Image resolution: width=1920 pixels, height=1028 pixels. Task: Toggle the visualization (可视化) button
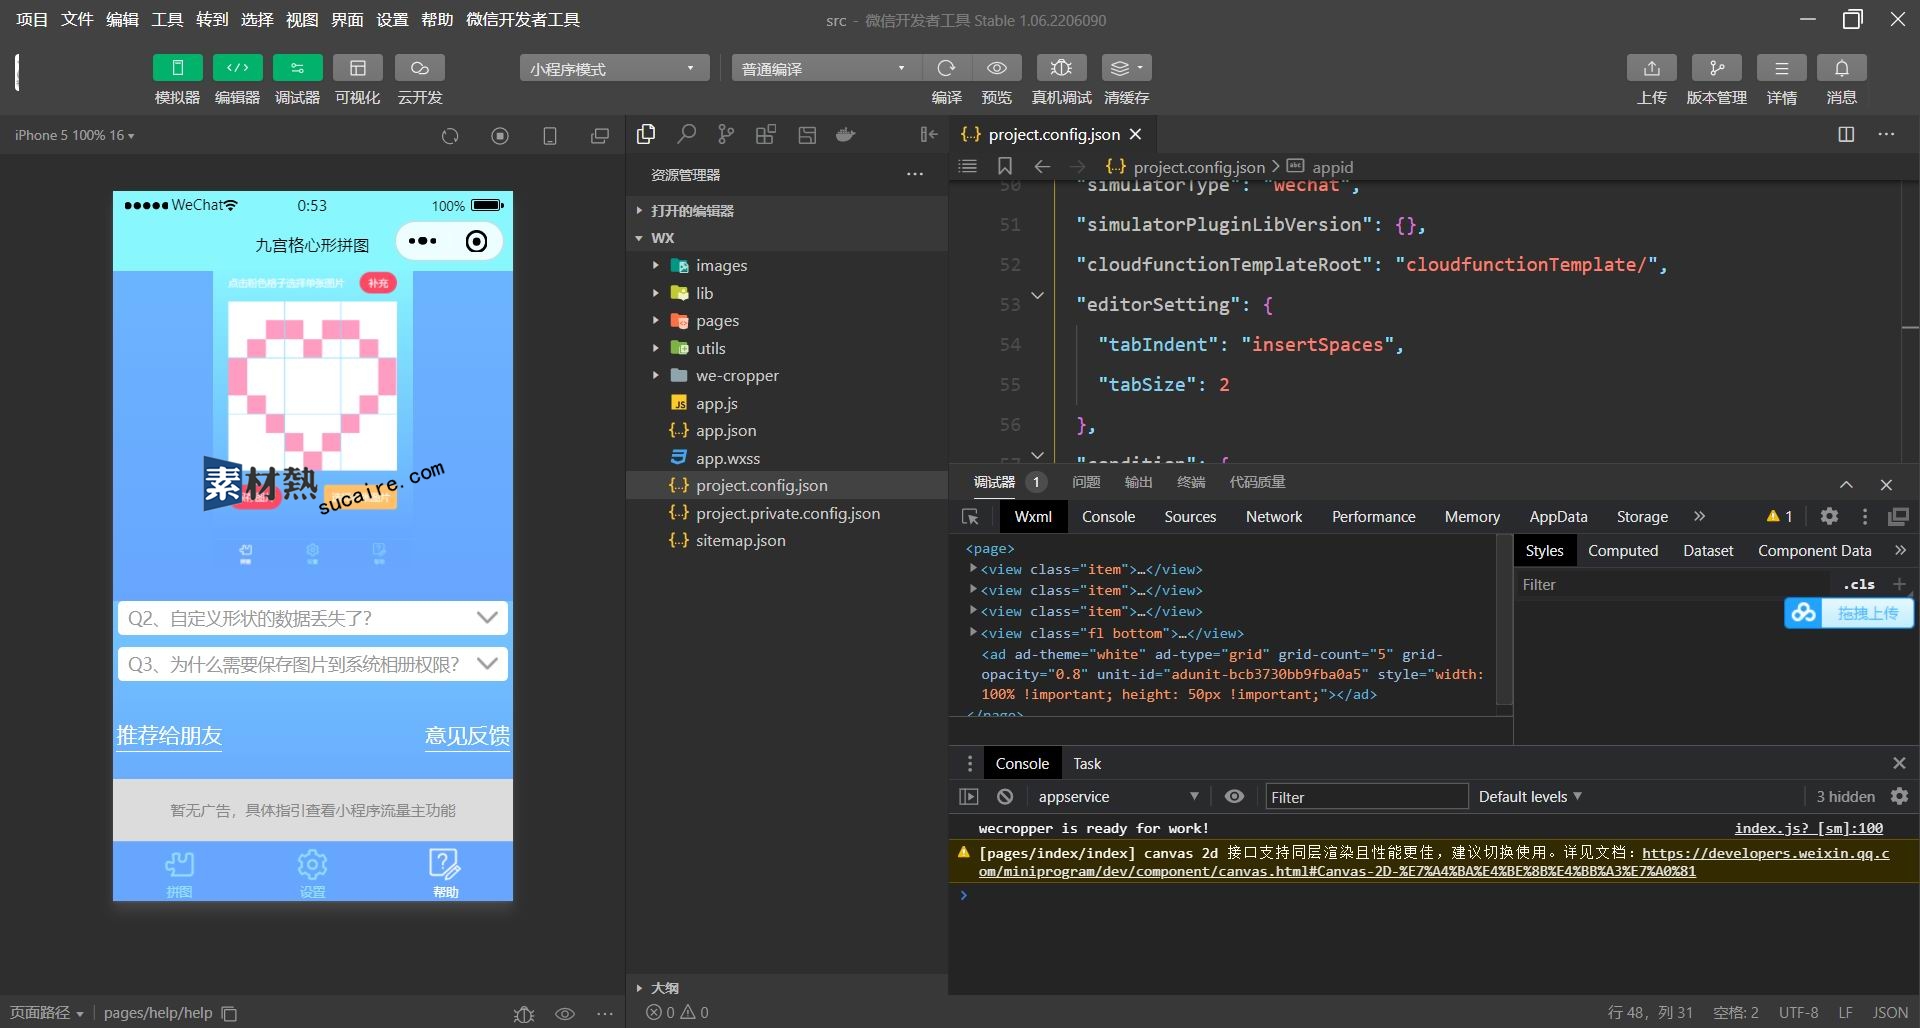coord(357,68)
